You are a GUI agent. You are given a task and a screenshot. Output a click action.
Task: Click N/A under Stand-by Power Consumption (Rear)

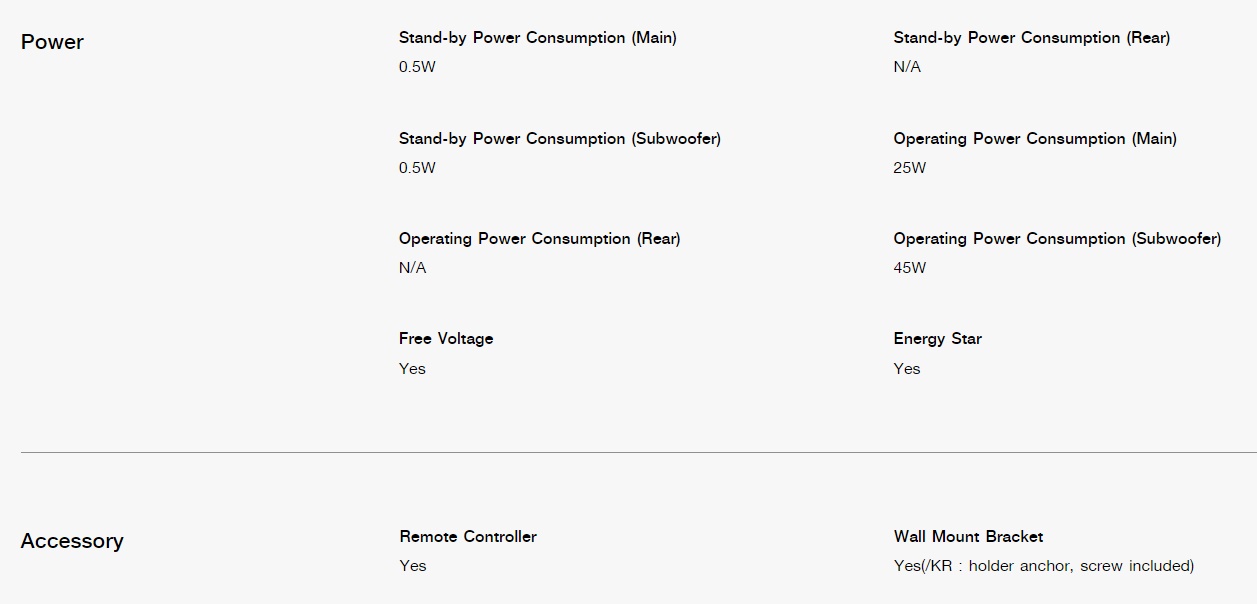pyautogui.click(x=907, y=67)
